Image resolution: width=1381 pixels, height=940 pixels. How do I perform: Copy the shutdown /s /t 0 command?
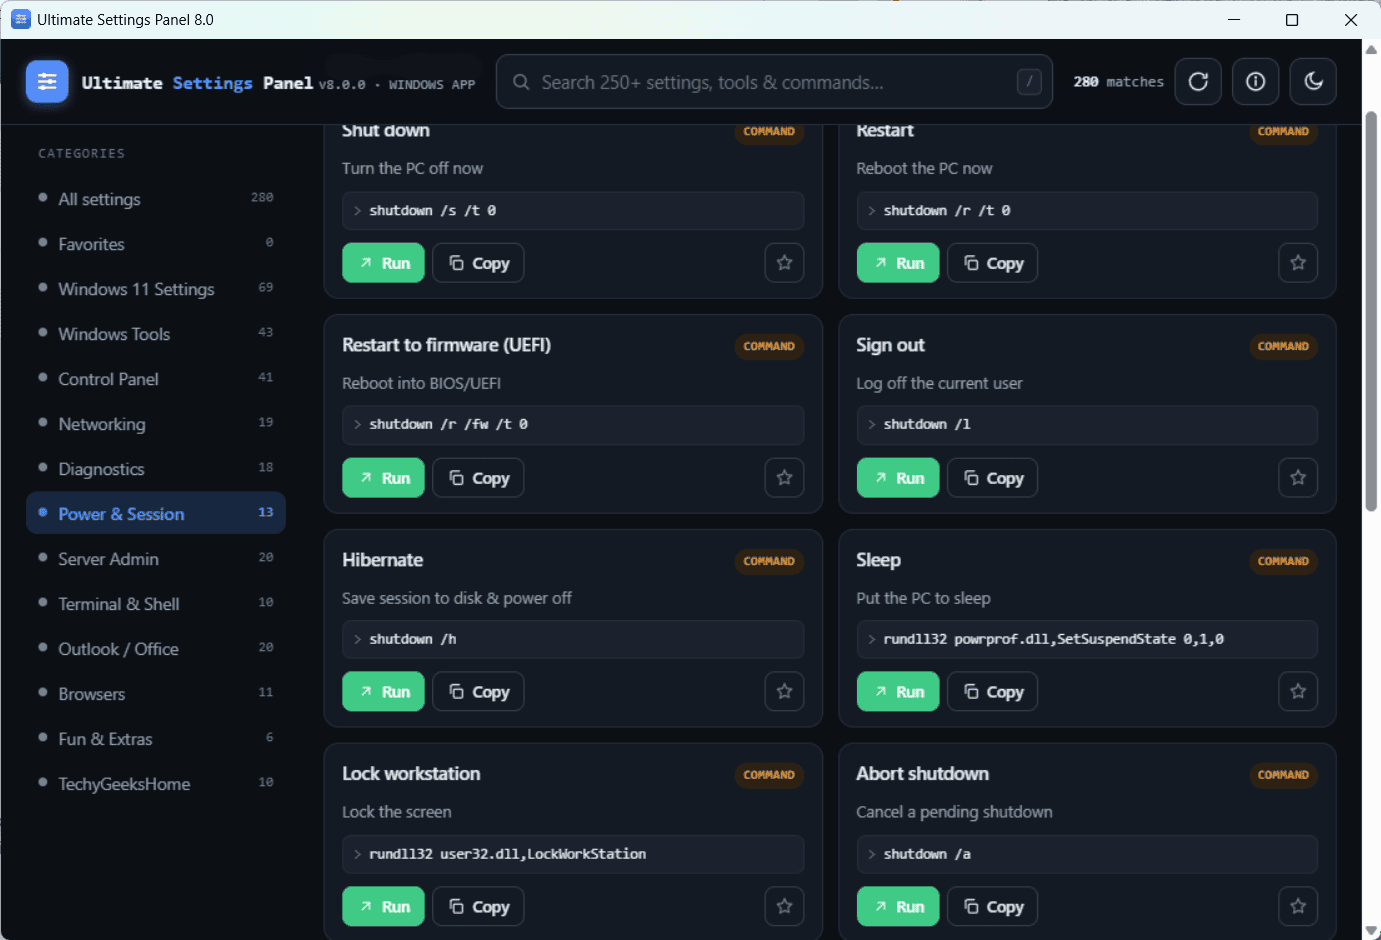coord(479,263)
